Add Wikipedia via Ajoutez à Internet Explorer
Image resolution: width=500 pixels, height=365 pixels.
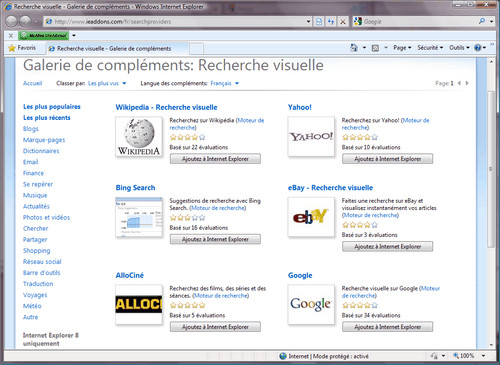point(215,159)
